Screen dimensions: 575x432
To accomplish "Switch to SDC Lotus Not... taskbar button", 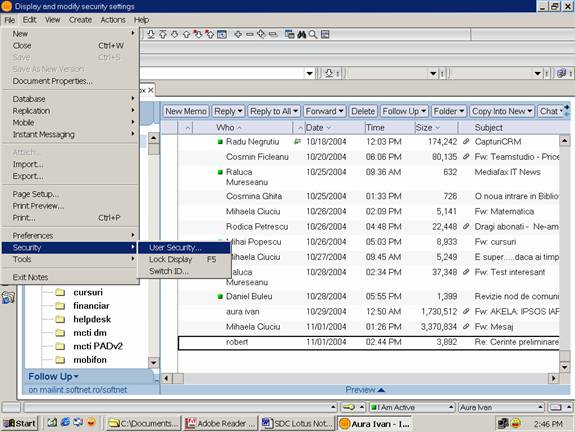I will click(297, 423).
